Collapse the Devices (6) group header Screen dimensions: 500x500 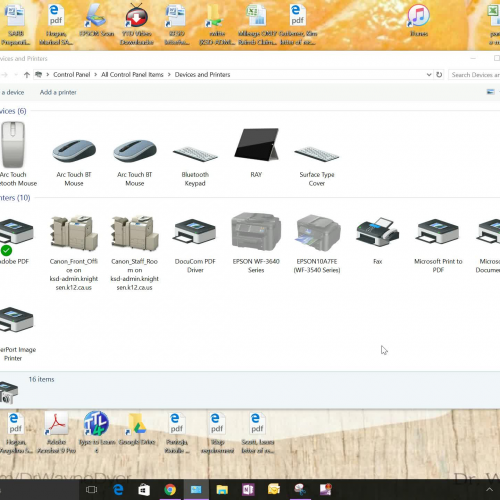click(x=13, y=111)
